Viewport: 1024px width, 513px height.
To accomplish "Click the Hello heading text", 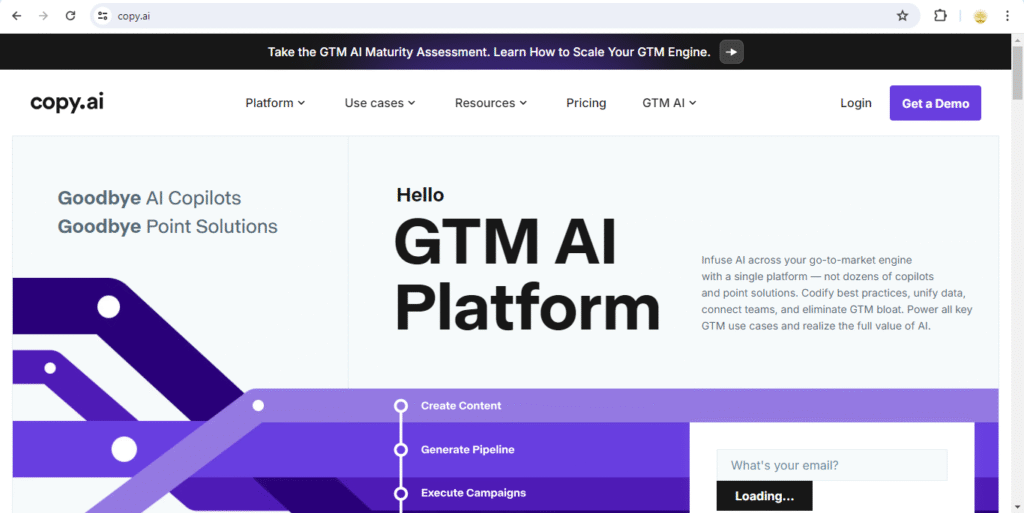I will 420,194.
